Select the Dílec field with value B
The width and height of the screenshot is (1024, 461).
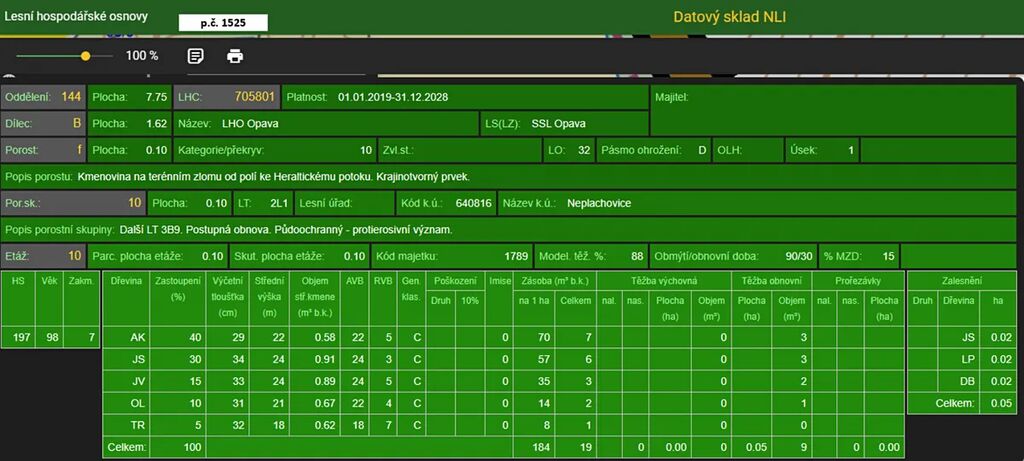(x=43, y=124)
